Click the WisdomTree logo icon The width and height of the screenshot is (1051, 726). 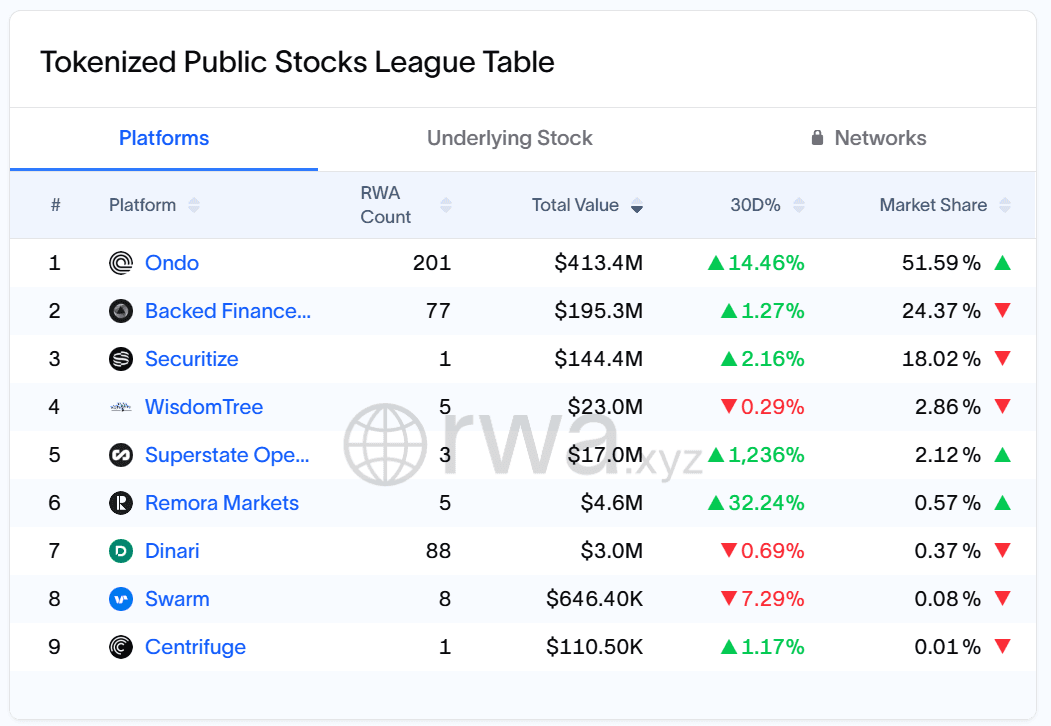click(121, 407)
